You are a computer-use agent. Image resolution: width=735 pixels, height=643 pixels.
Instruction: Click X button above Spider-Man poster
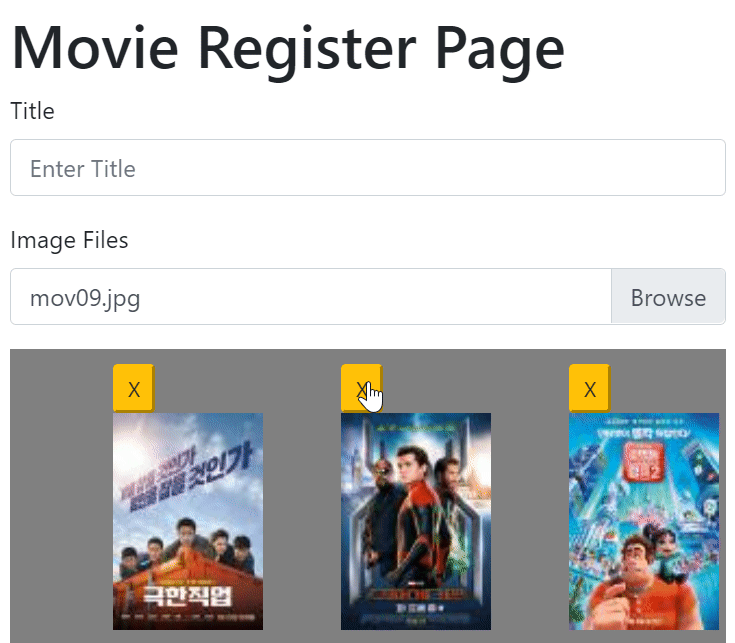tap(361, 389)
